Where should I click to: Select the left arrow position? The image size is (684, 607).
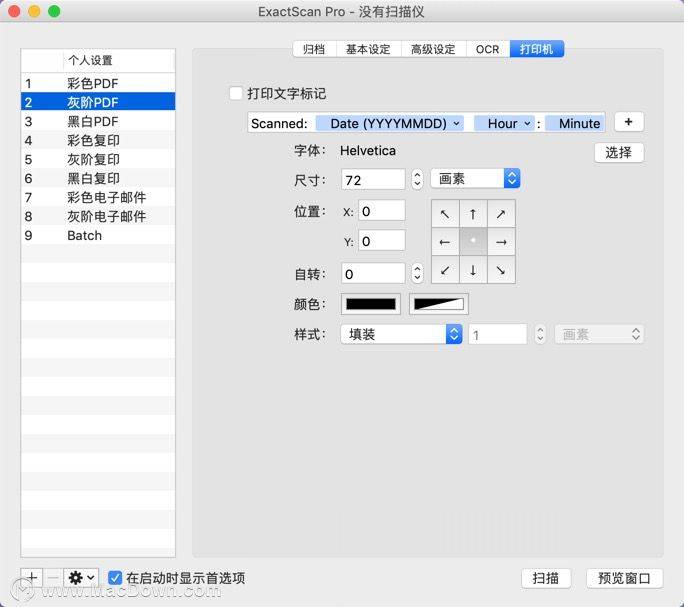coord(445,242)
